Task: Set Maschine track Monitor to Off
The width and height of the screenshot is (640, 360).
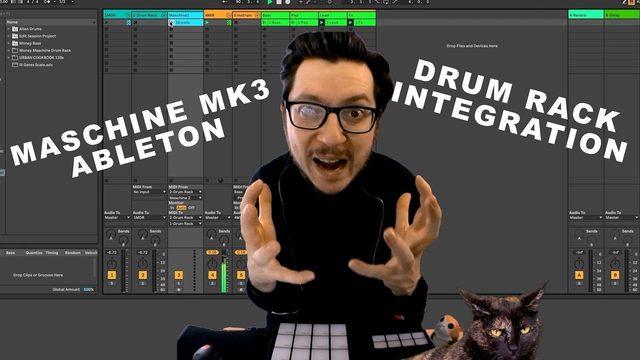Action: tap(191, 208)
